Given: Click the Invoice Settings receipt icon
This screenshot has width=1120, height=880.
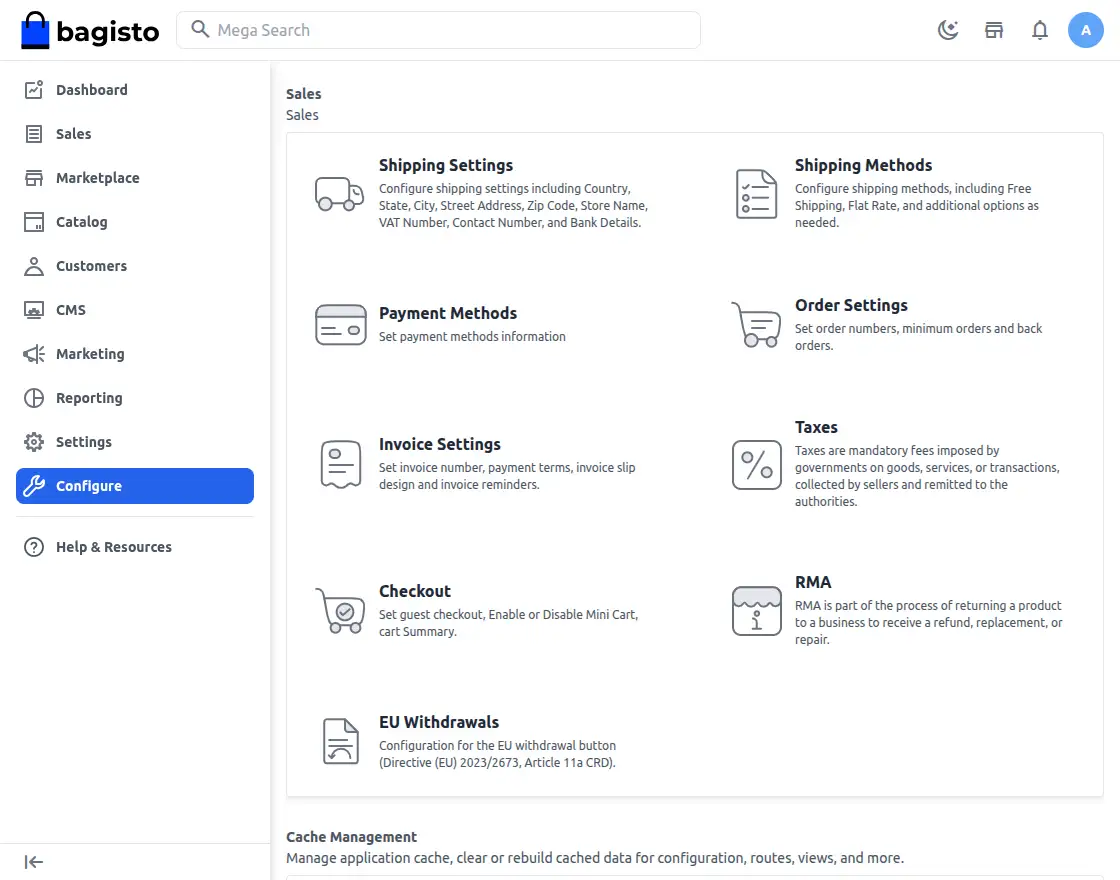Looking at the screenshot, I should pos(341,464).
